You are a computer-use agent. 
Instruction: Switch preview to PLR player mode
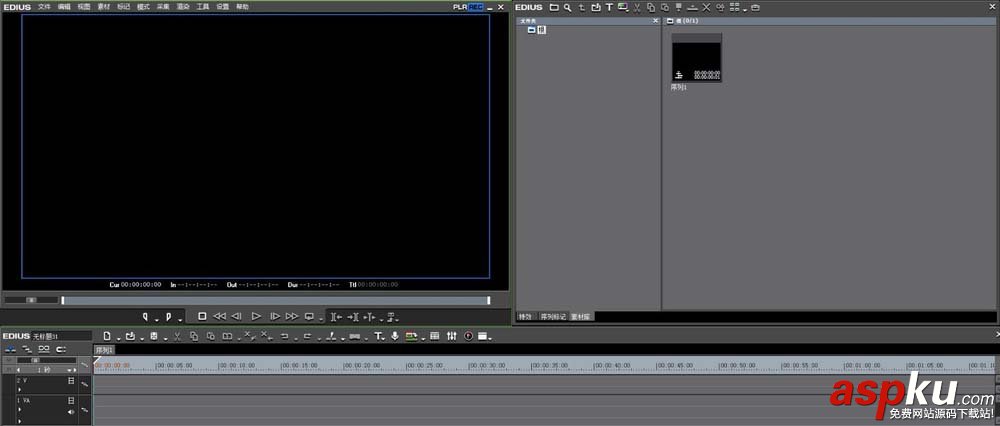pos(460,7)
